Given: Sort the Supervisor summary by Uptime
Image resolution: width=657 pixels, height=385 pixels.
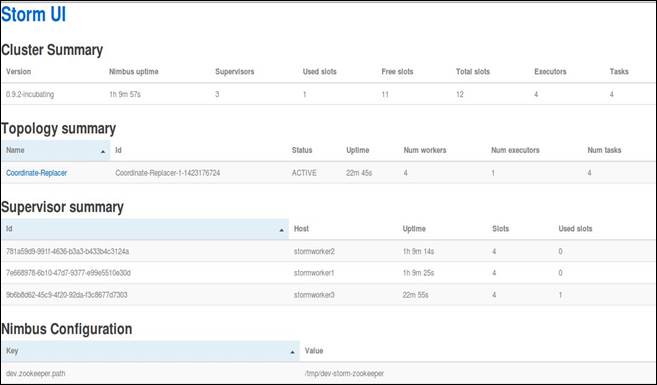Looking at the screenshot, I should (414, 229).
